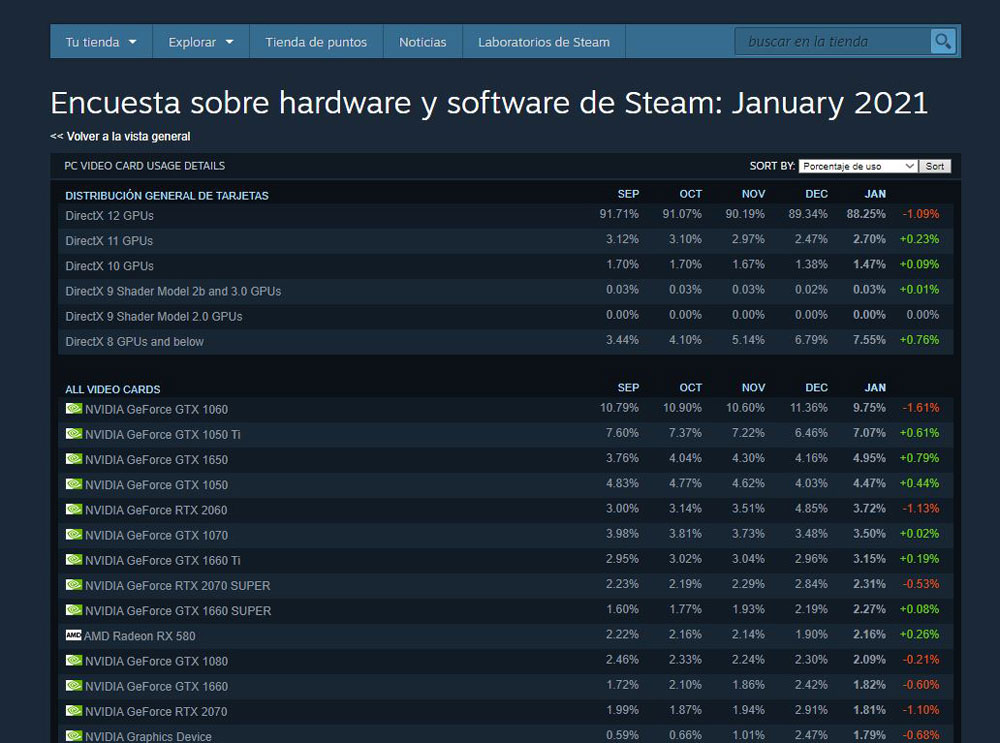
Task: Click the search magnifier icon
Action: pos(942,41)
